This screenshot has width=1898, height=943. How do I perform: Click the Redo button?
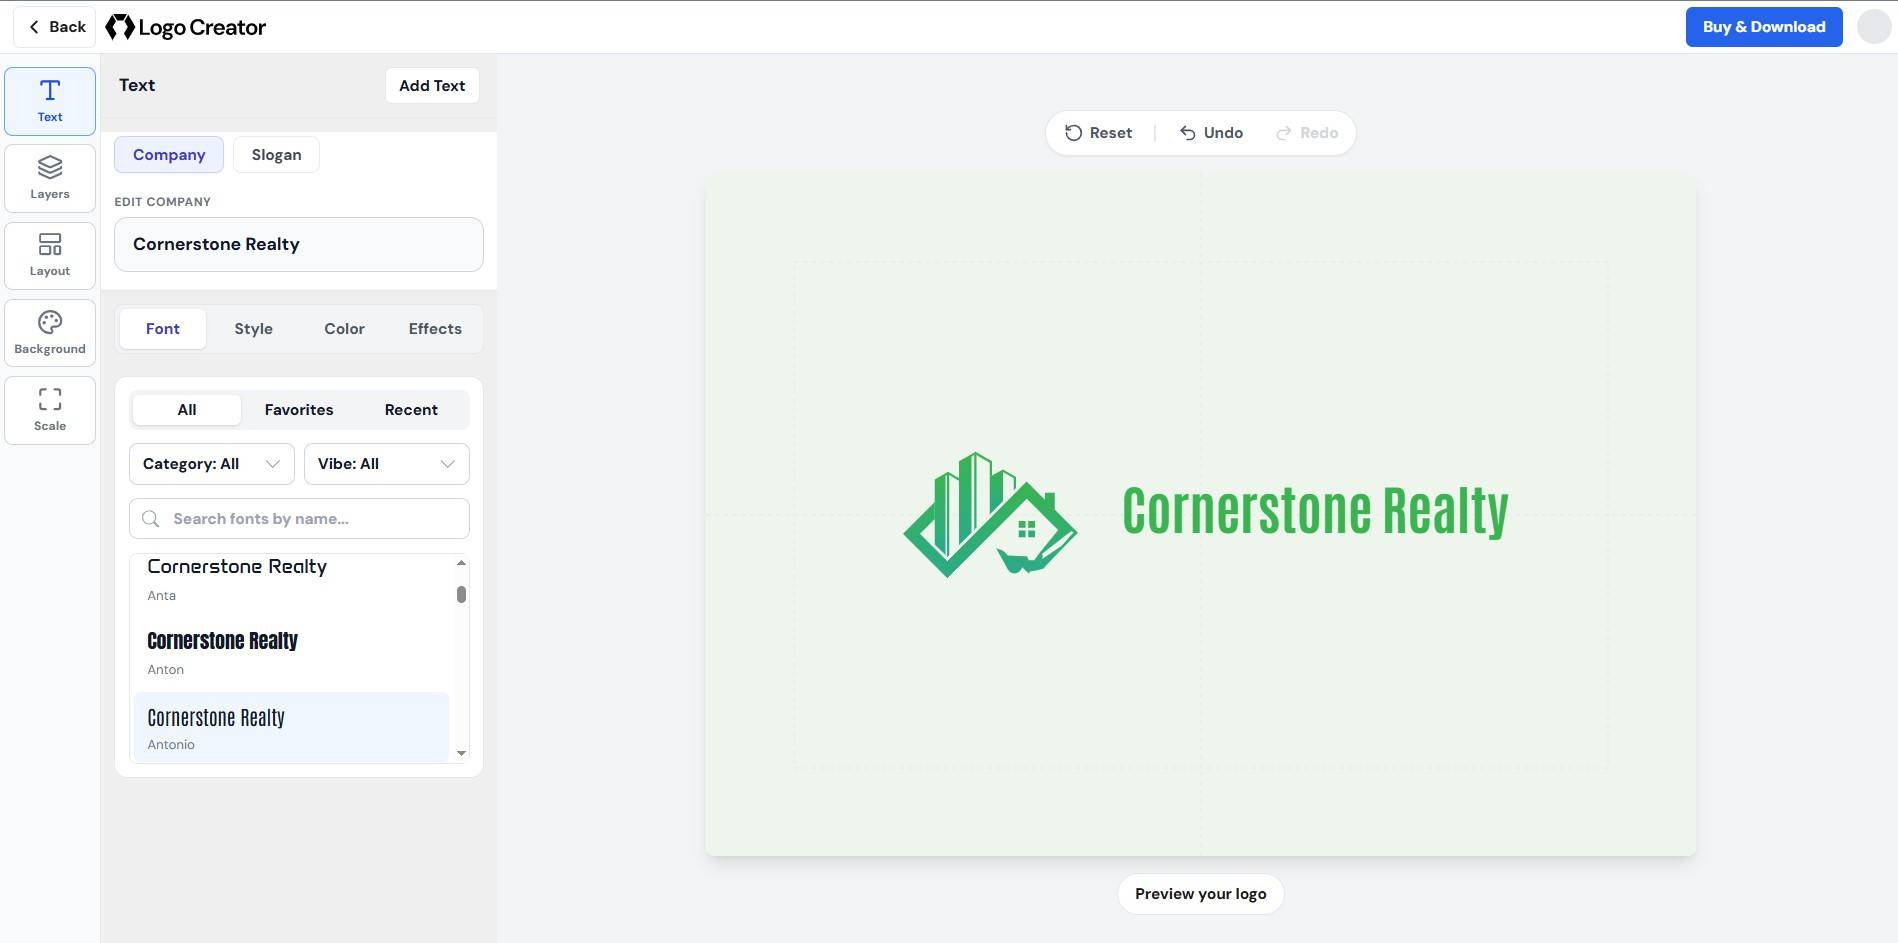pos(1307,133)
